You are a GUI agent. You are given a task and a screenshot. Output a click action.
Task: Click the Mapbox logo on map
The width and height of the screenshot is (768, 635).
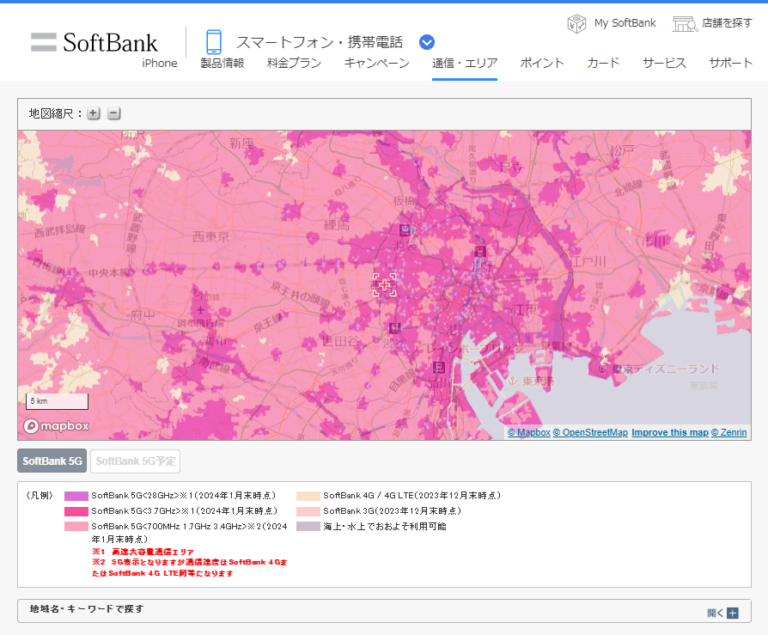click(57, 426)
